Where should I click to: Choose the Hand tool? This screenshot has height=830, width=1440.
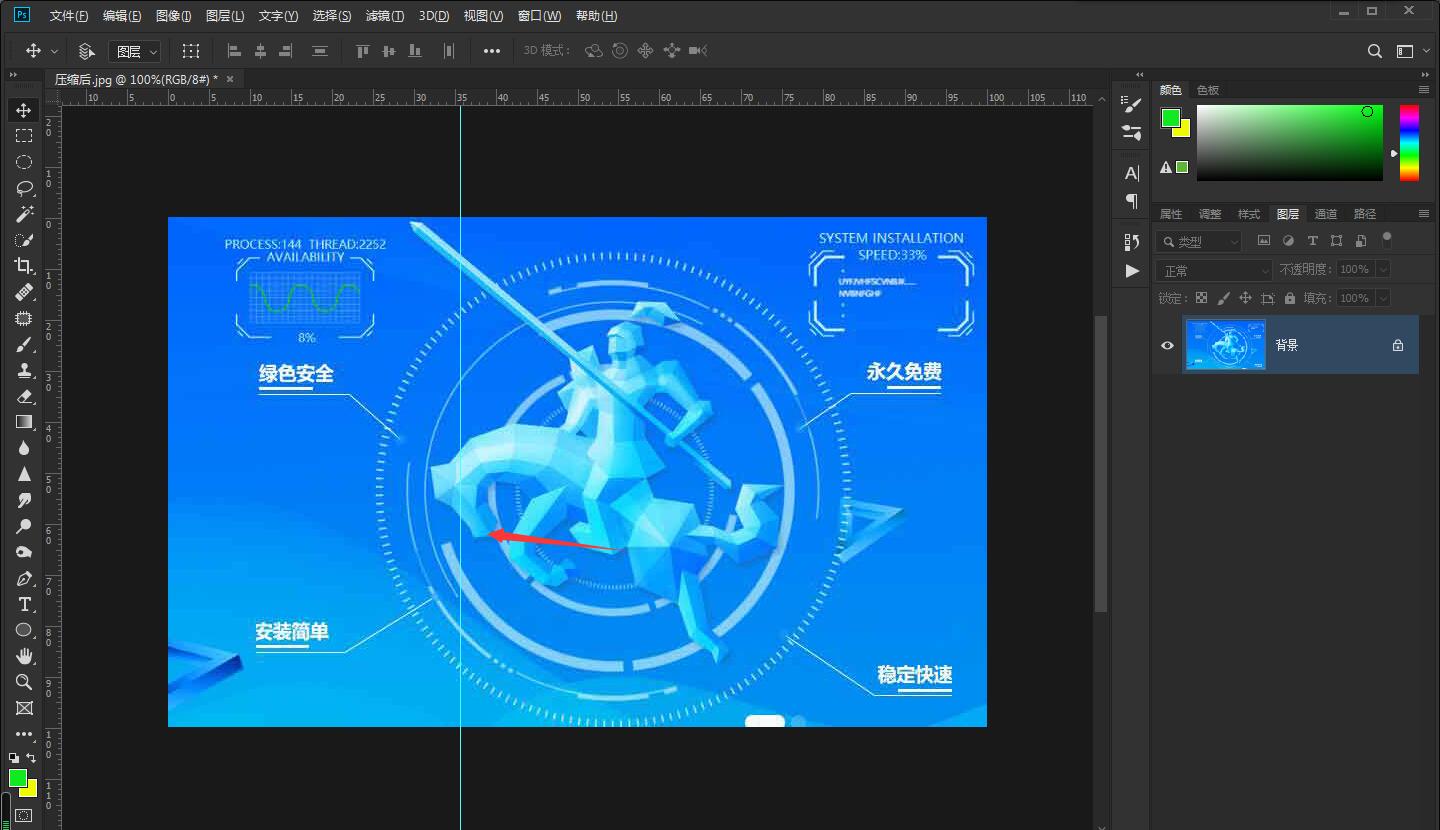pos(24,656)
